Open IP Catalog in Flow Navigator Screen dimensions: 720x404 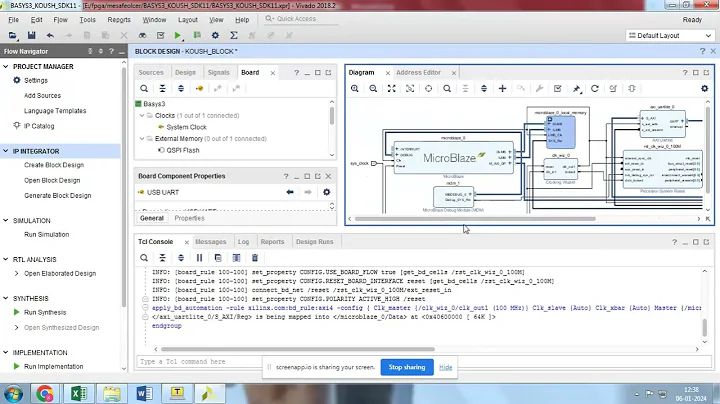39,126
